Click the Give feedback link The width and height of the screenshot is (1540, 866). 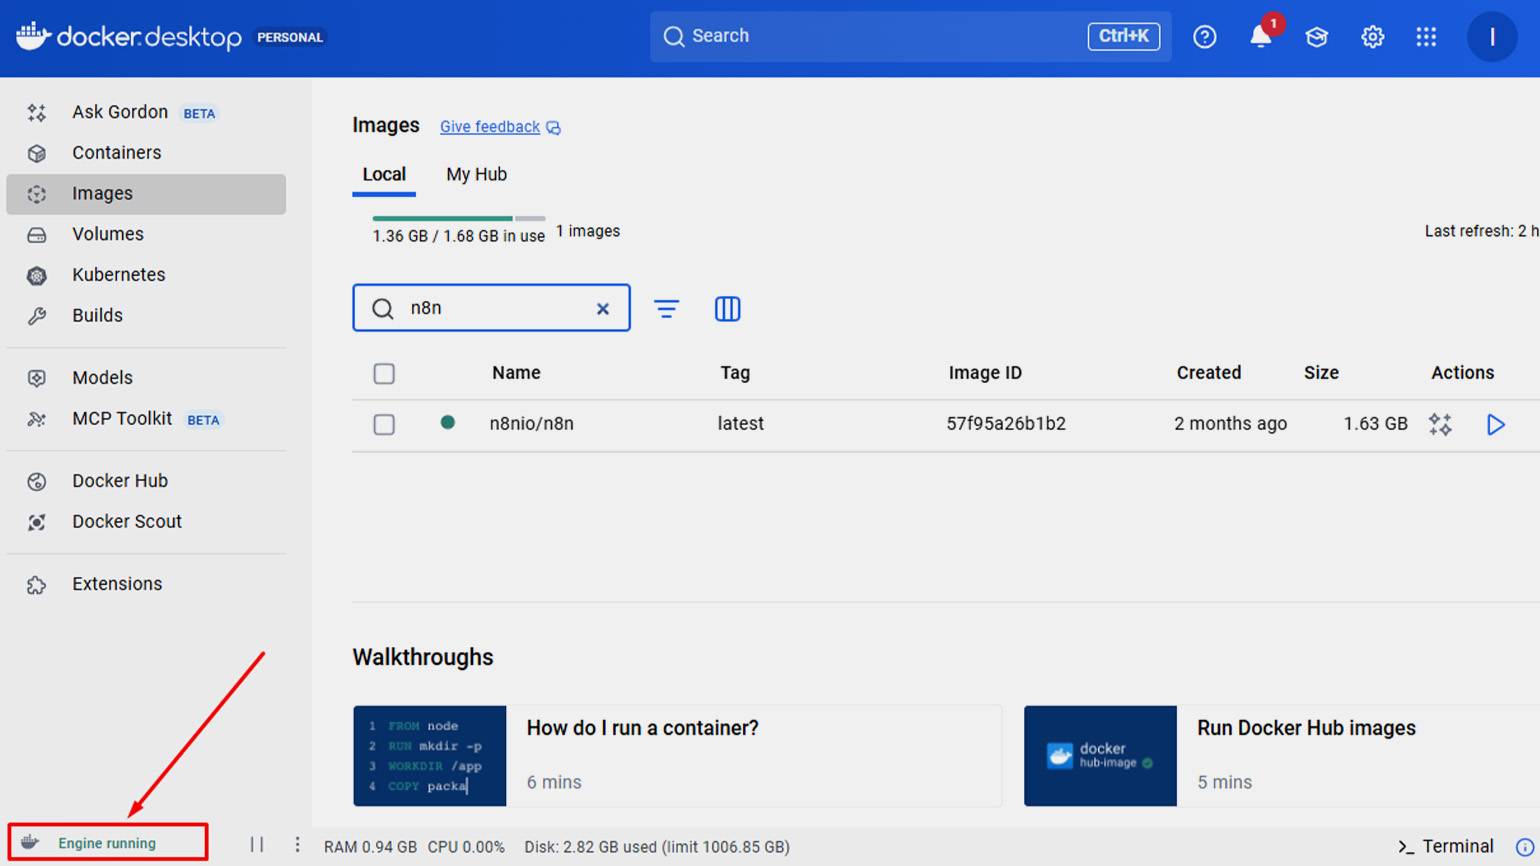[x=490, y=127]
